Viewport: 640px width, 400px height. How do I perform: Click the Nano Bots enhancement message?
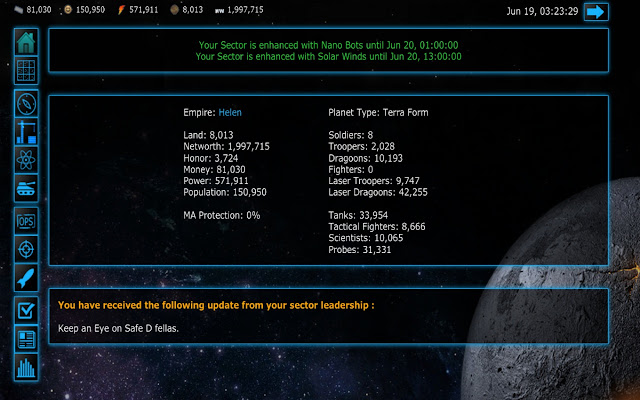(329, 45)
